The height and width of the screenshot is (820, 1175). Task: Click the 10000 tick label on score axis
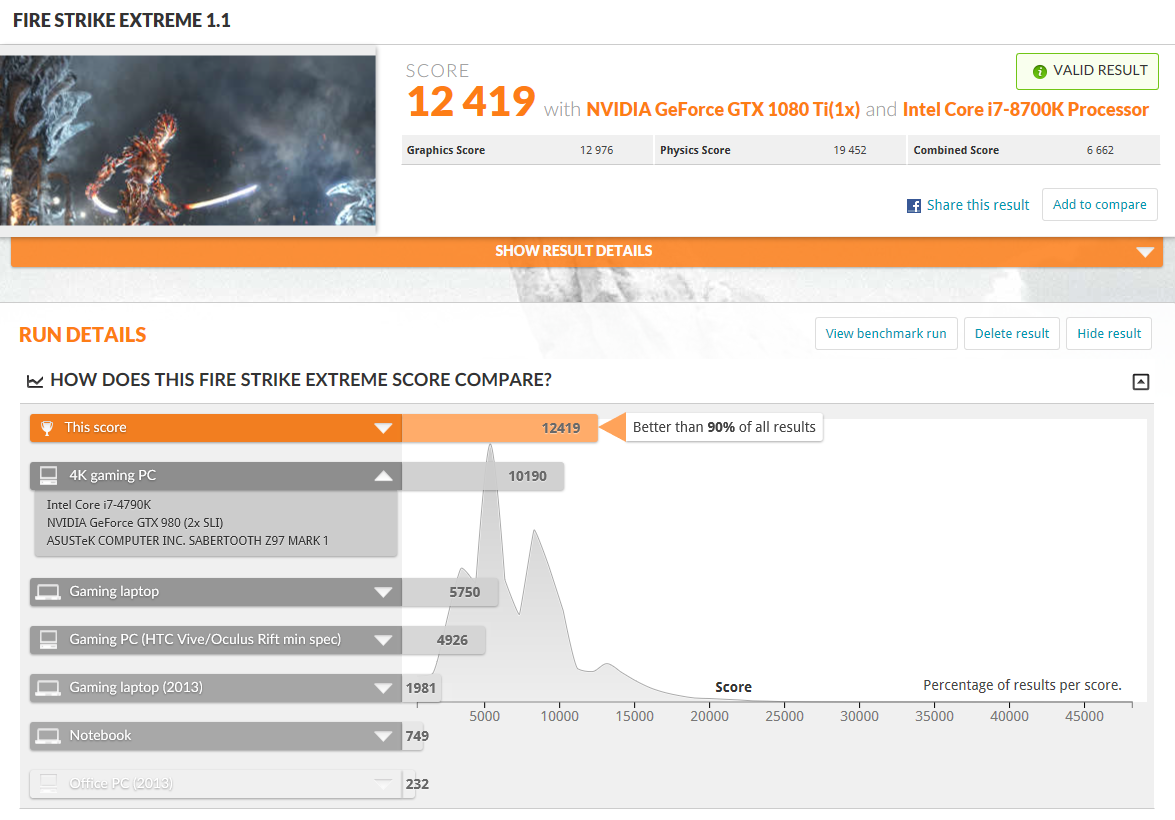click(x=560, y=717)
